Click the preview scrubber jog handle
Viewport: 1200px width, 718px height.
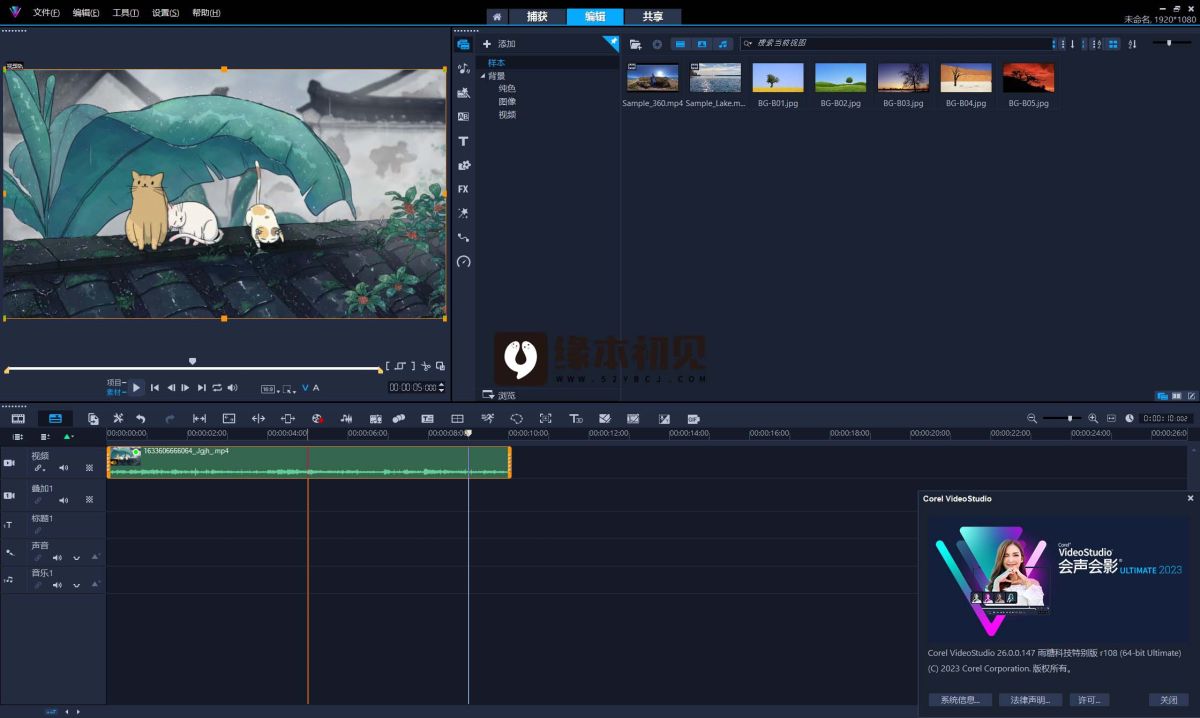pyautogui.click(x=192, y=361)
